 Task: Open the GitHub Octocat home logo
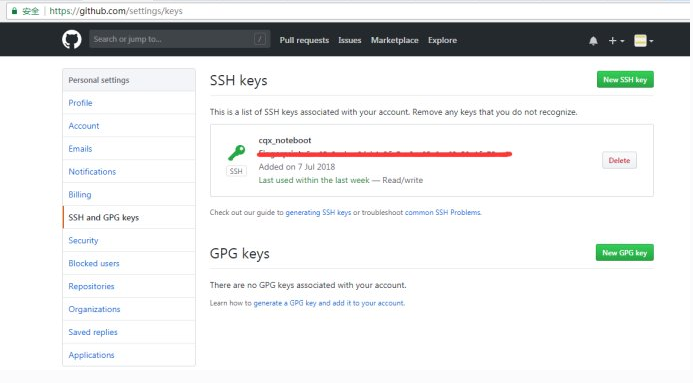(72, 40)
